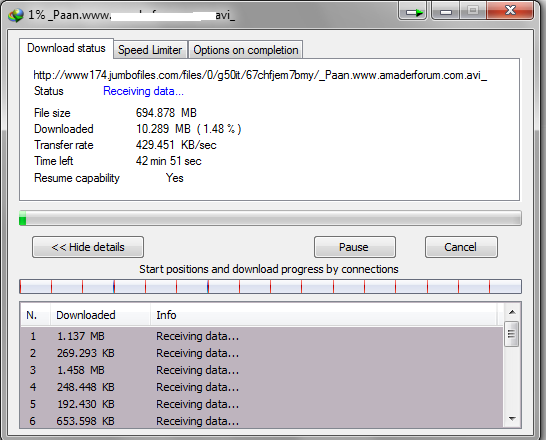Click the N. column header
546x440 pixels.
36,315
